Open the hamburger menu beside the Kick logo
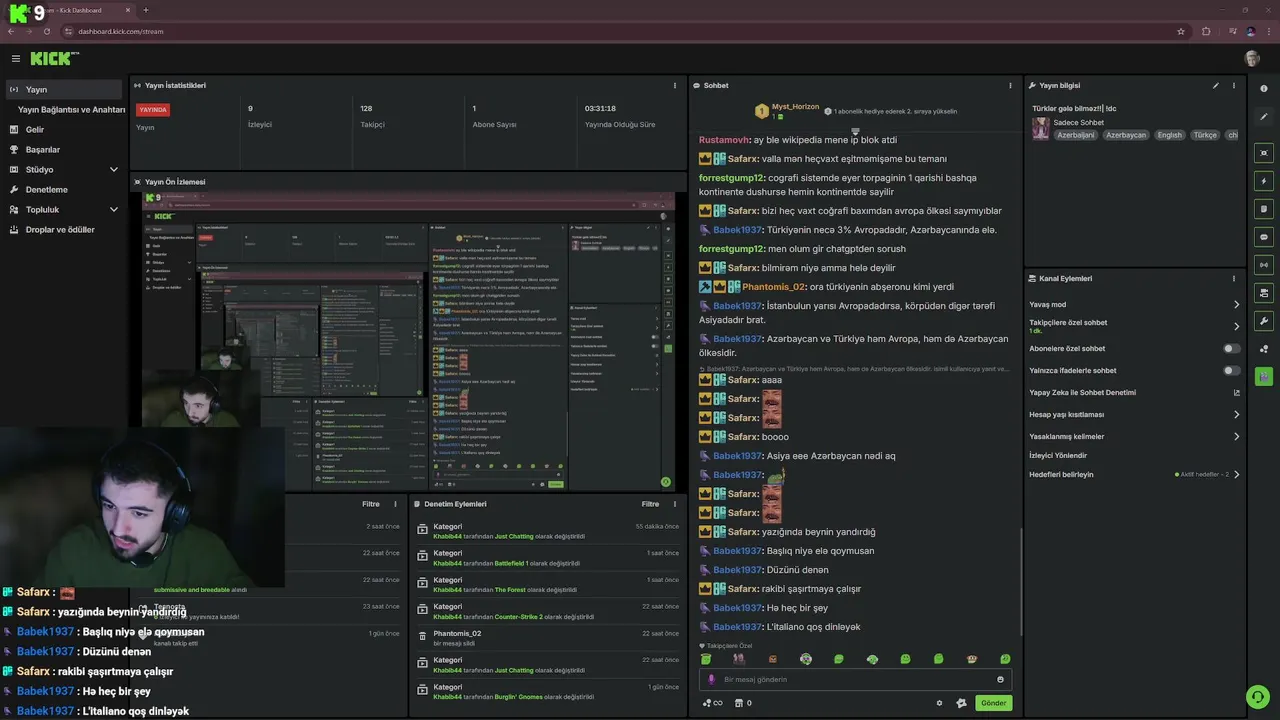This screenshot has height=720, width=1280. [x=15, y=59]
